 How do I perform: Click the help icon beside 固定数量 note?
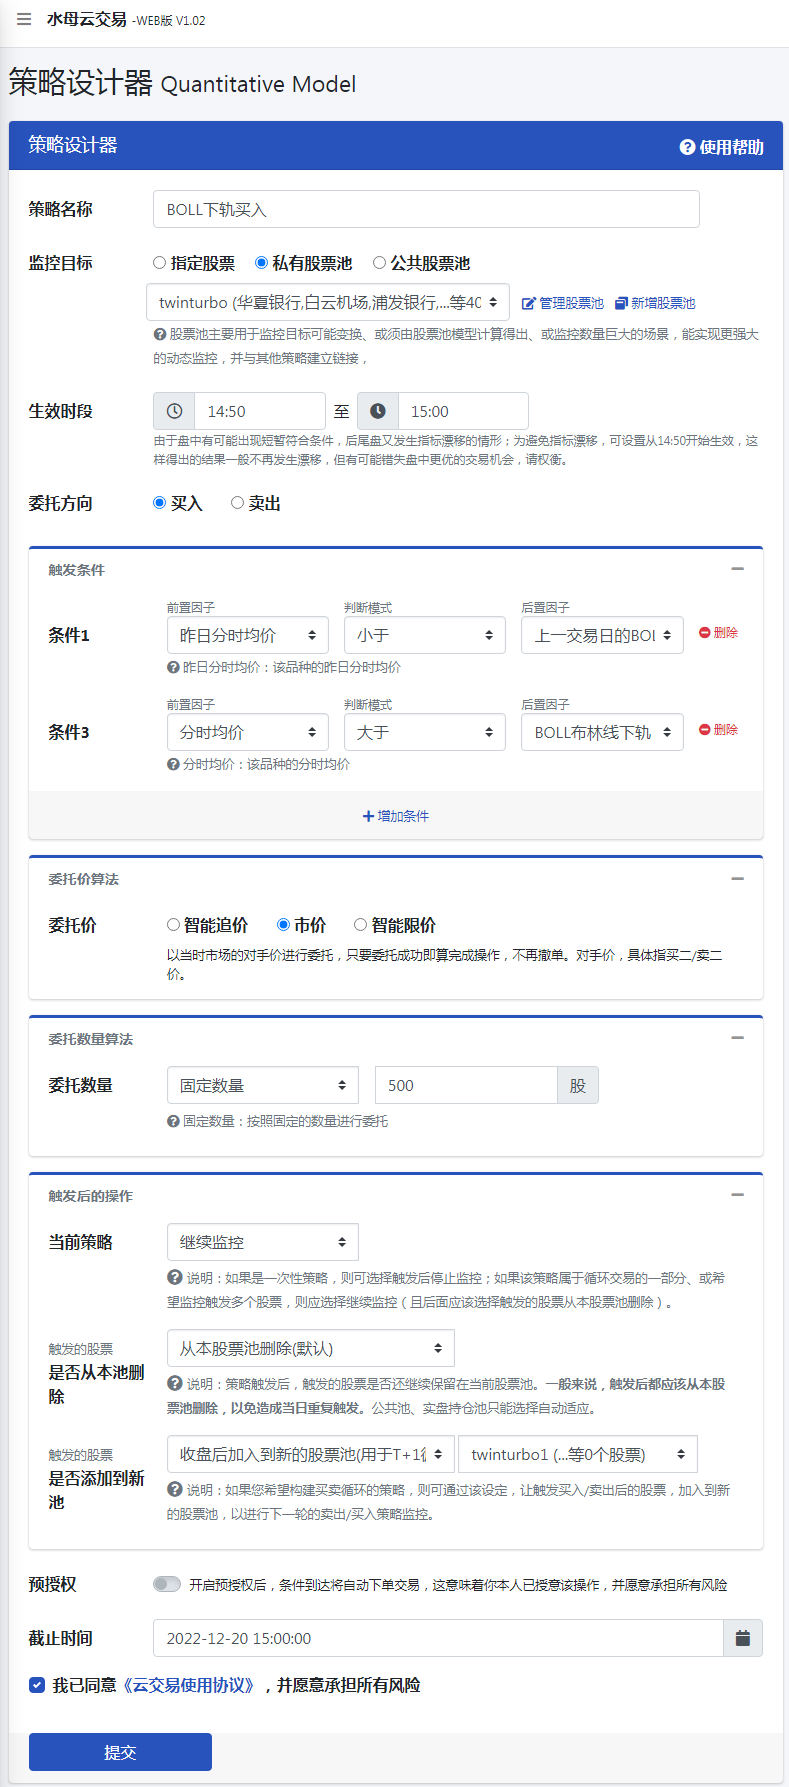173,1121
